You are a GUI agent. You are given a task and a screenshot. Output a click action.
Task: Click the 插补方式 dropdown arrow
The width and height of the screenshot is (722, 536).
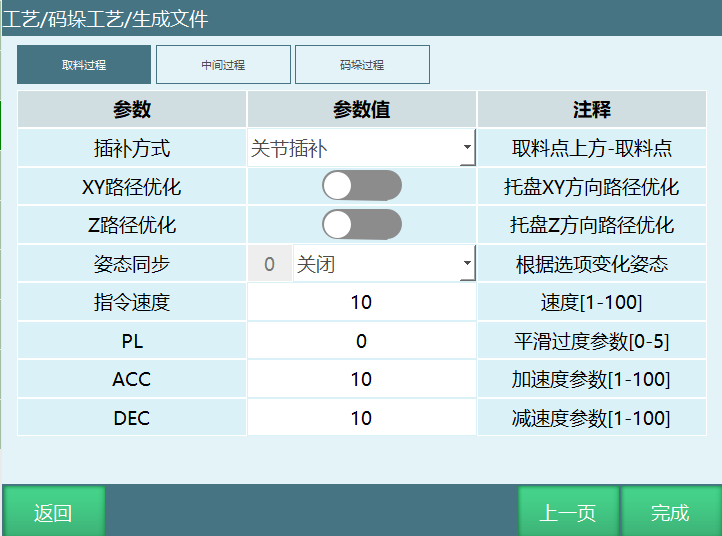point(467,149)
